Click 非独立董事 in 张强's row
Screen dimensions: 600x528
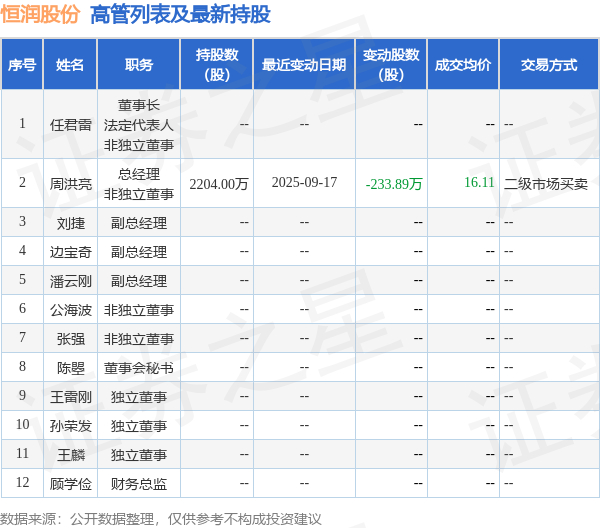tap(139, 339)
